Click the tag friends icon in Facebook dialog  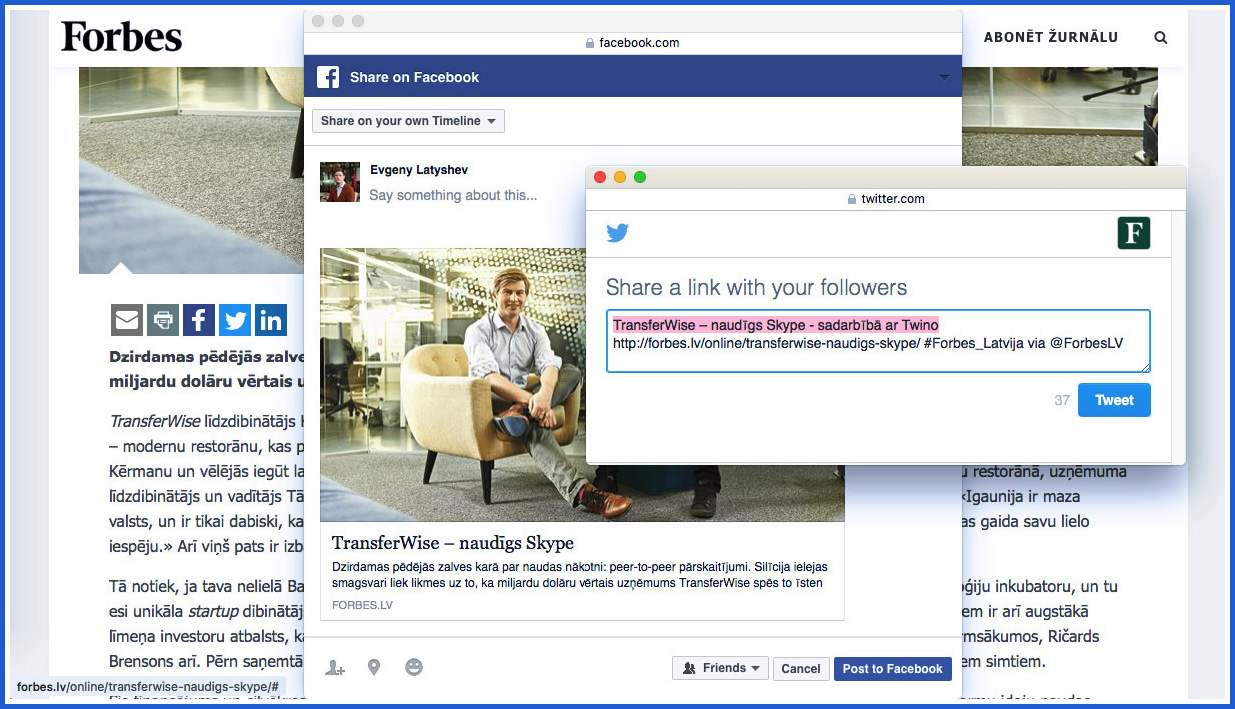click(335, 667)
